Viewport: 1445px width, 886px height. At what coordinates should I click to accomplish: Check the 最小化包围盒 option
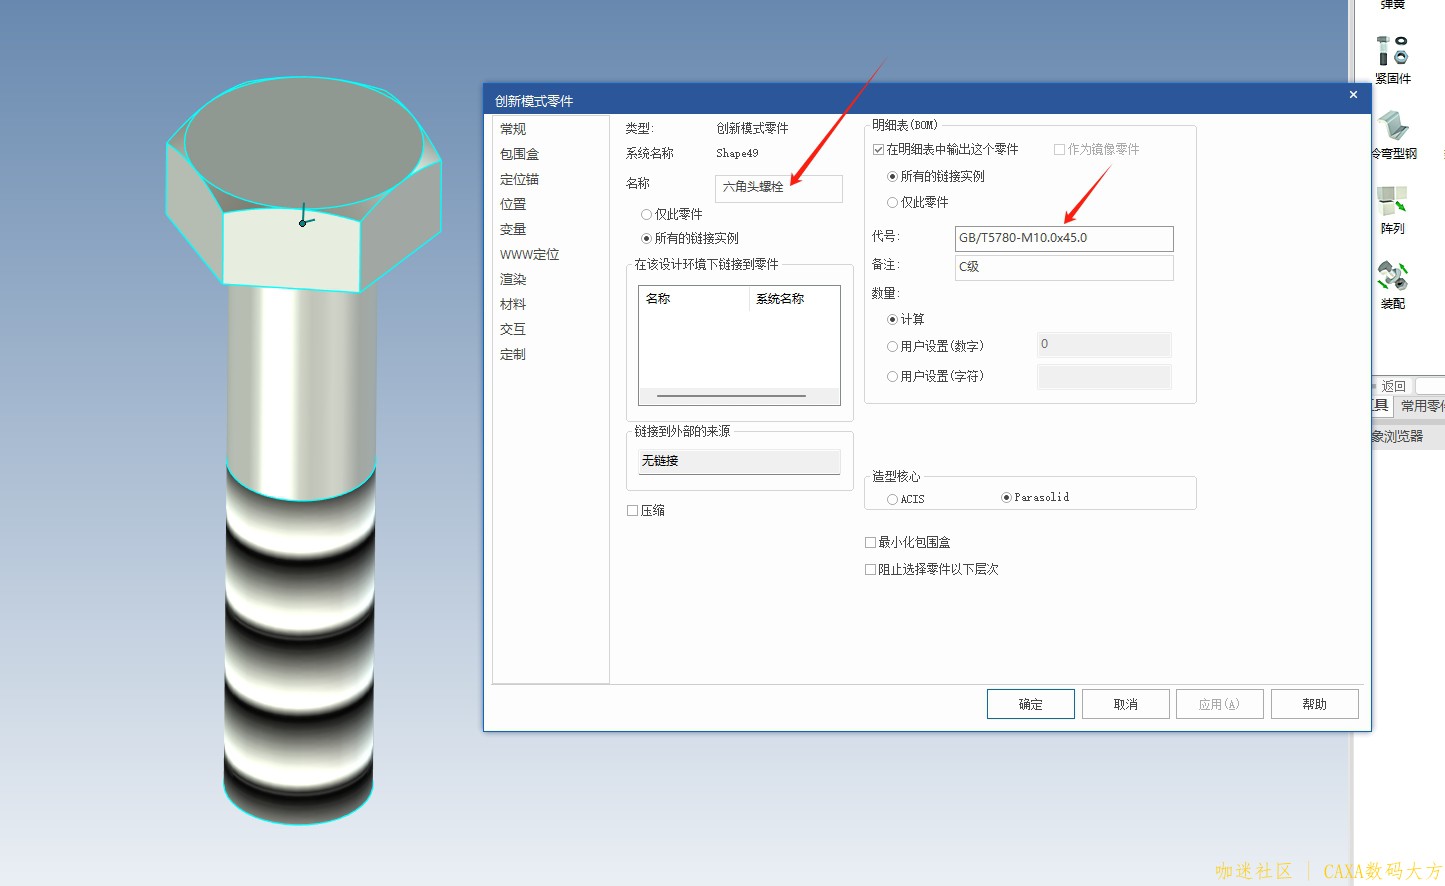(870, 543)
